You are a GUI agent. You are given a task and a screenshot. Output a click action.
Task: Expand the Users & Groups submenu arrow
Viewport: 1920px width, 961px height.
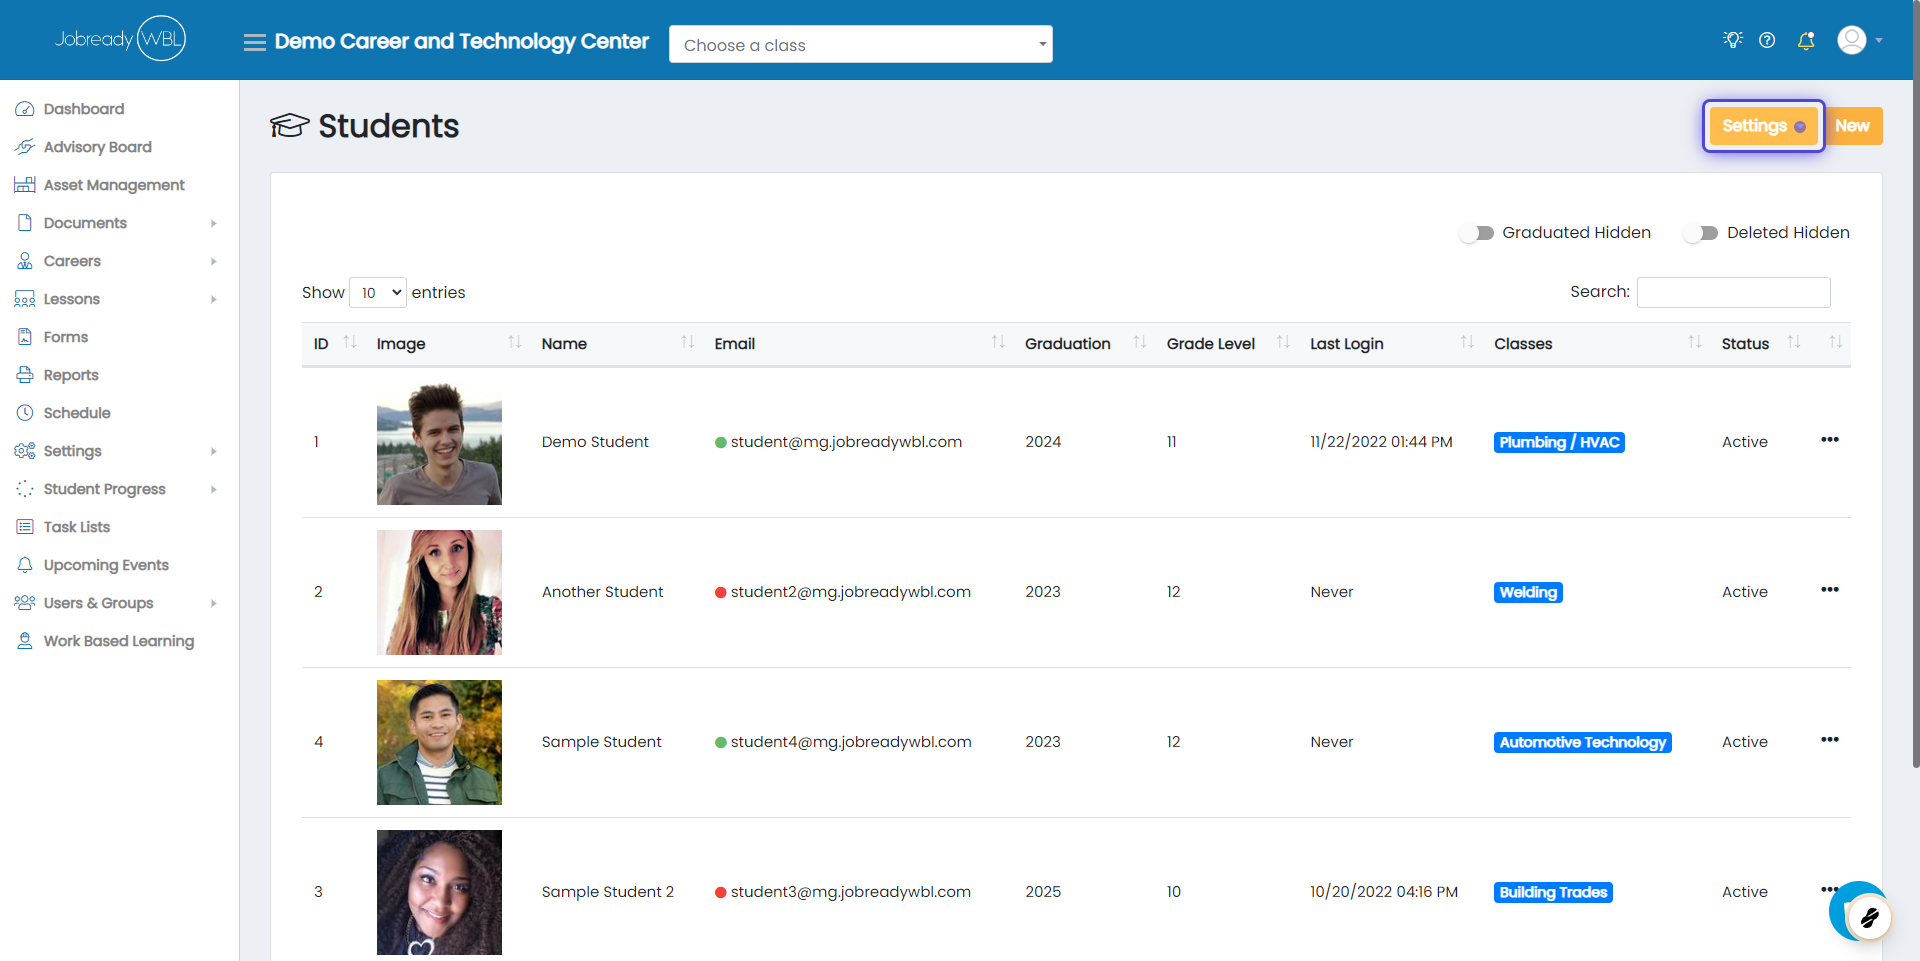(214, 603)
